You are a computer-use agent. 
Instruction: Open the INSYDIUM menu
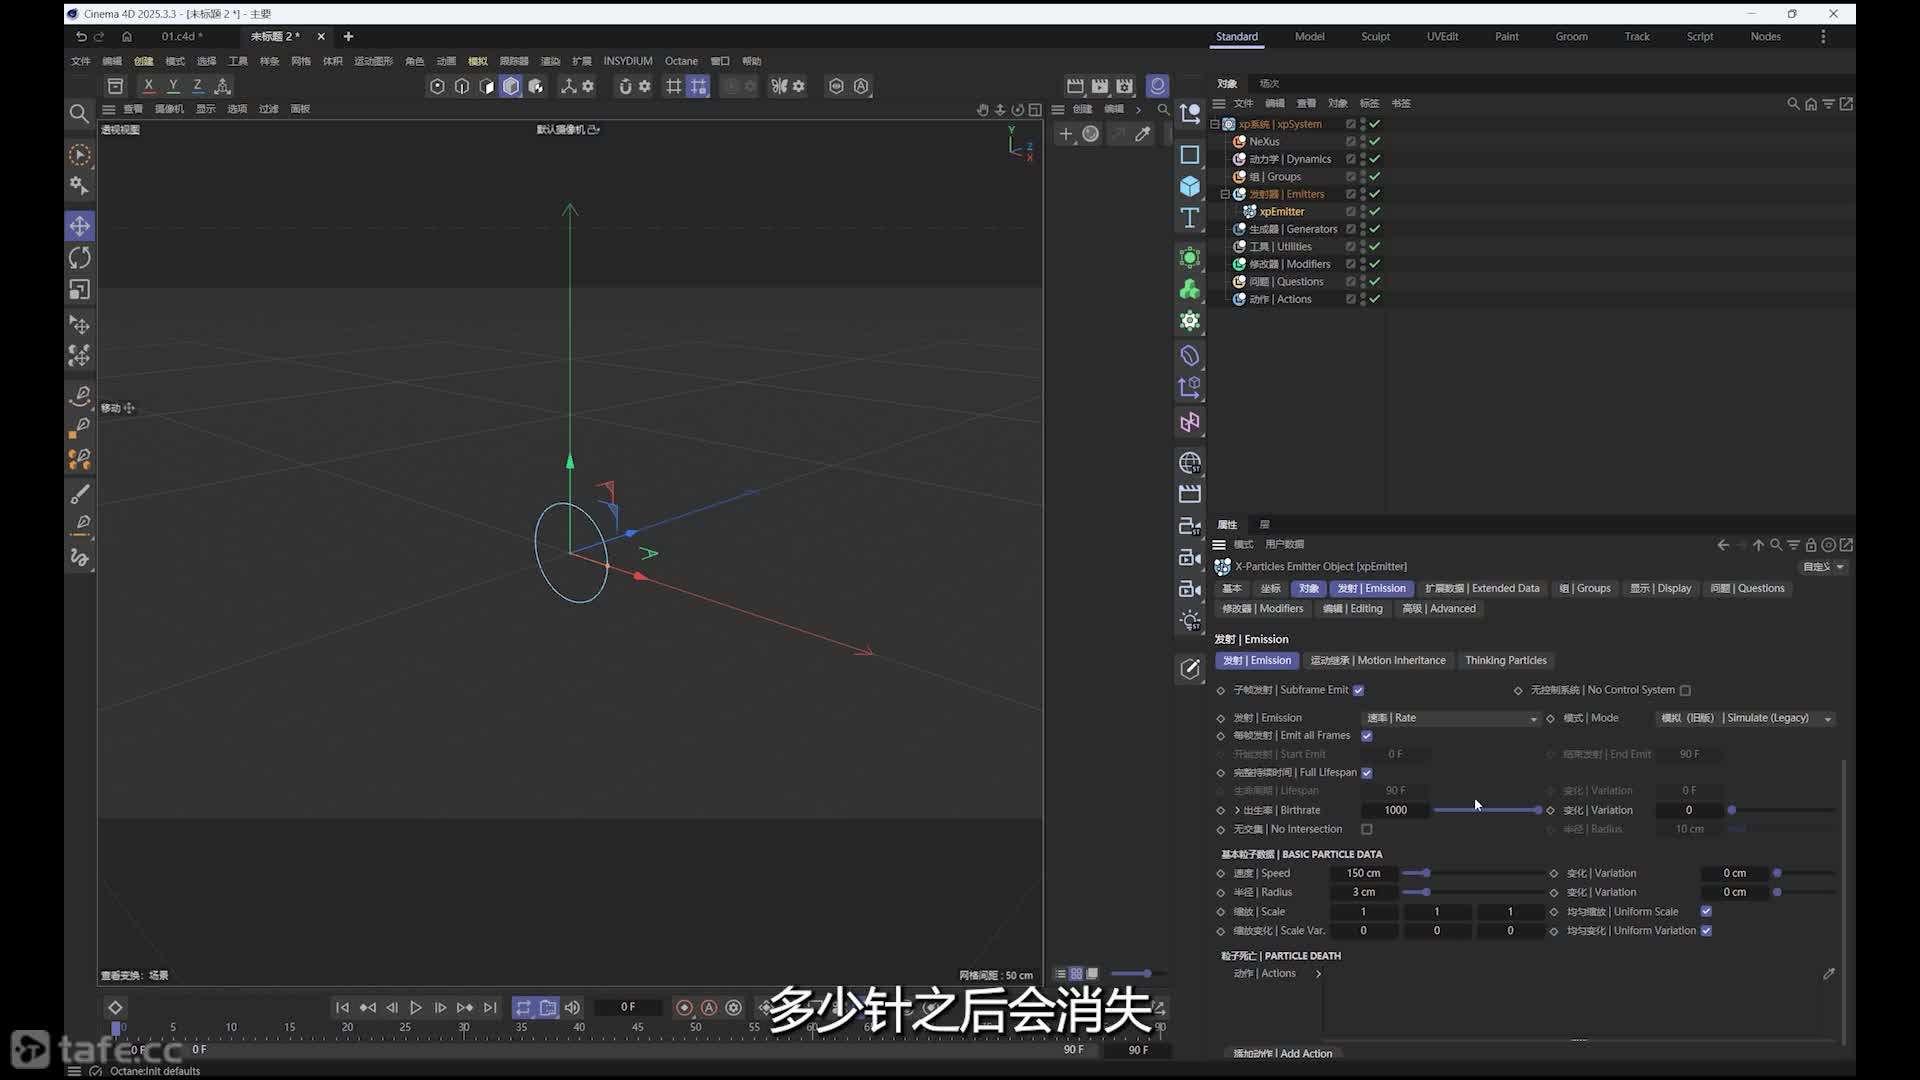click(627, 61)
